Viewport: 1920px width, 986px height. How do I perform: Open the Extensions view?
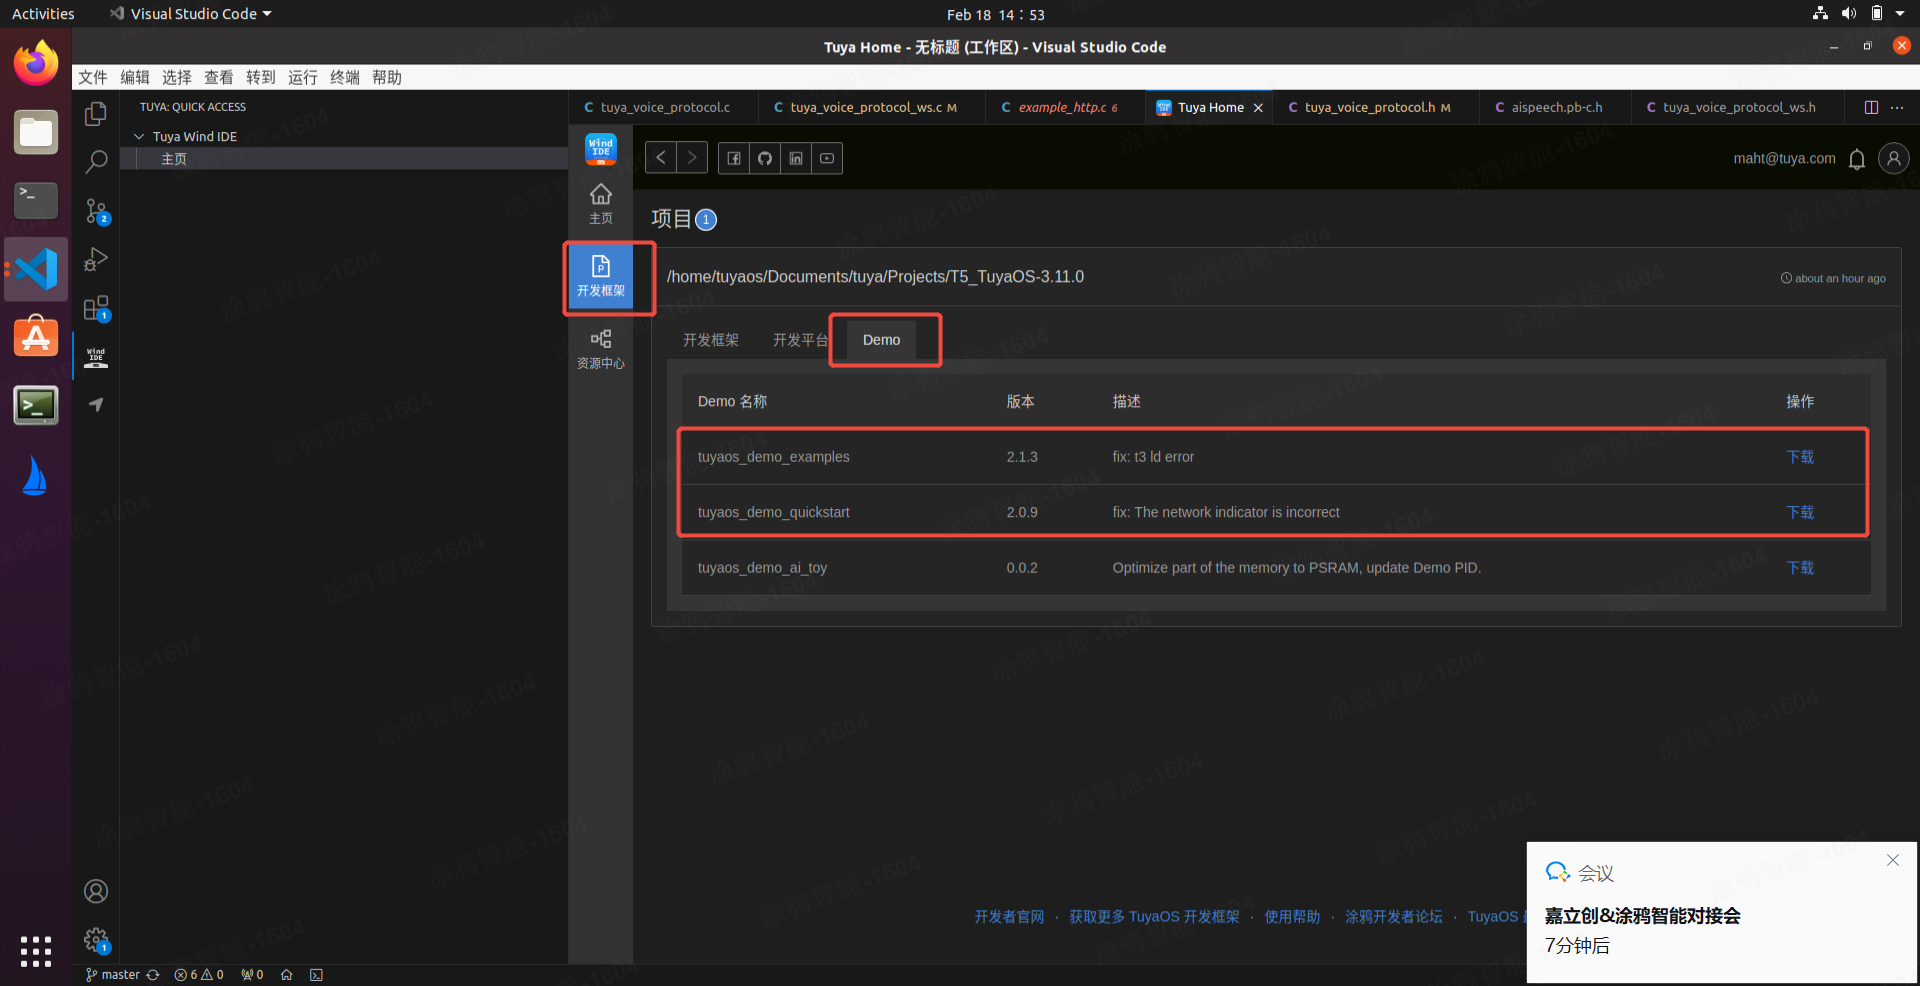click(x=96, y=308)
